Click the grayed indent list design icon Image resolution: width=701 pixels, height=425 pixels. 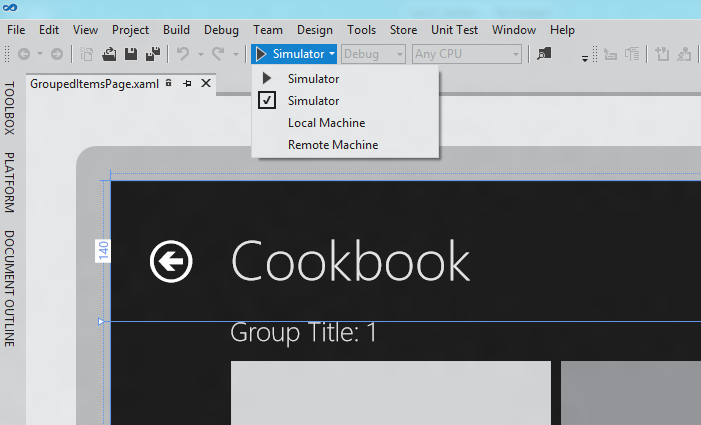(632, 55)
